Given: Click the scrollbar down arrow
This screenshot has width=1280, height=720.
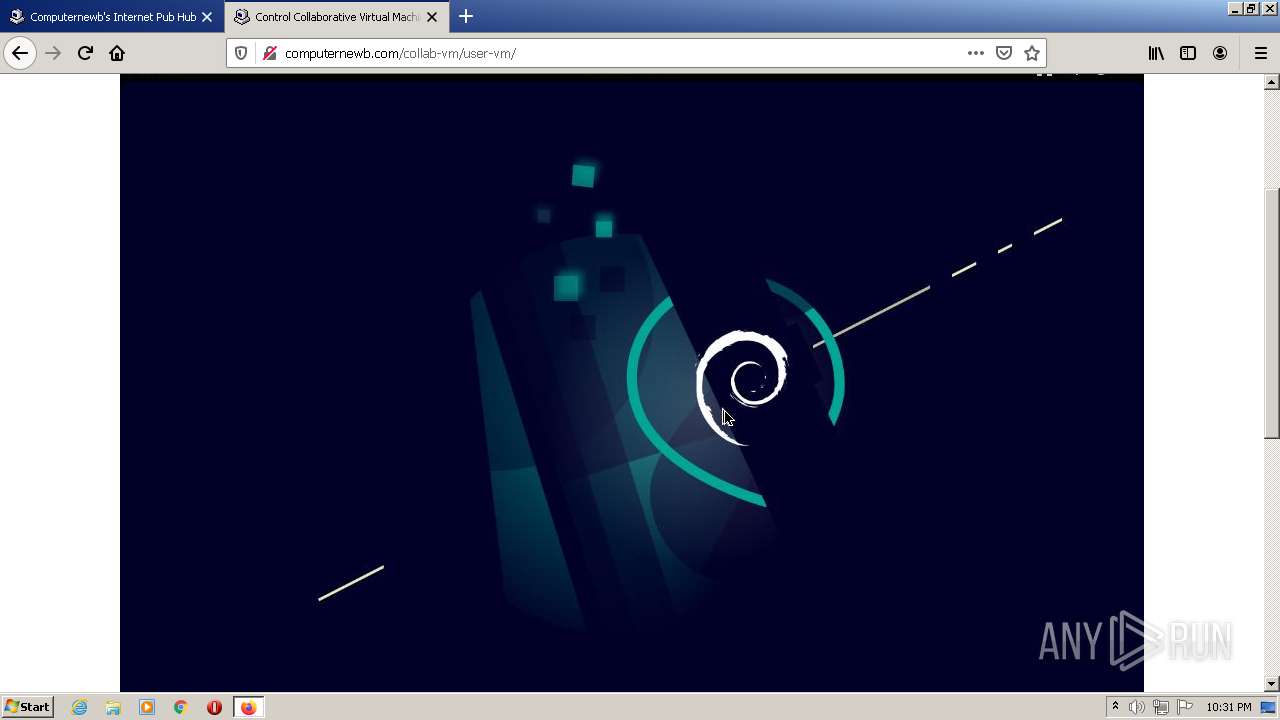Looking at the screenshot, I should 1271,684.
